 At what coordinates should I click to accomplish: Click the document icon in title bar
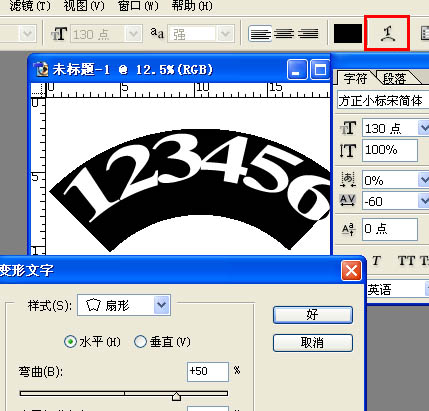[x=41, y=69]
